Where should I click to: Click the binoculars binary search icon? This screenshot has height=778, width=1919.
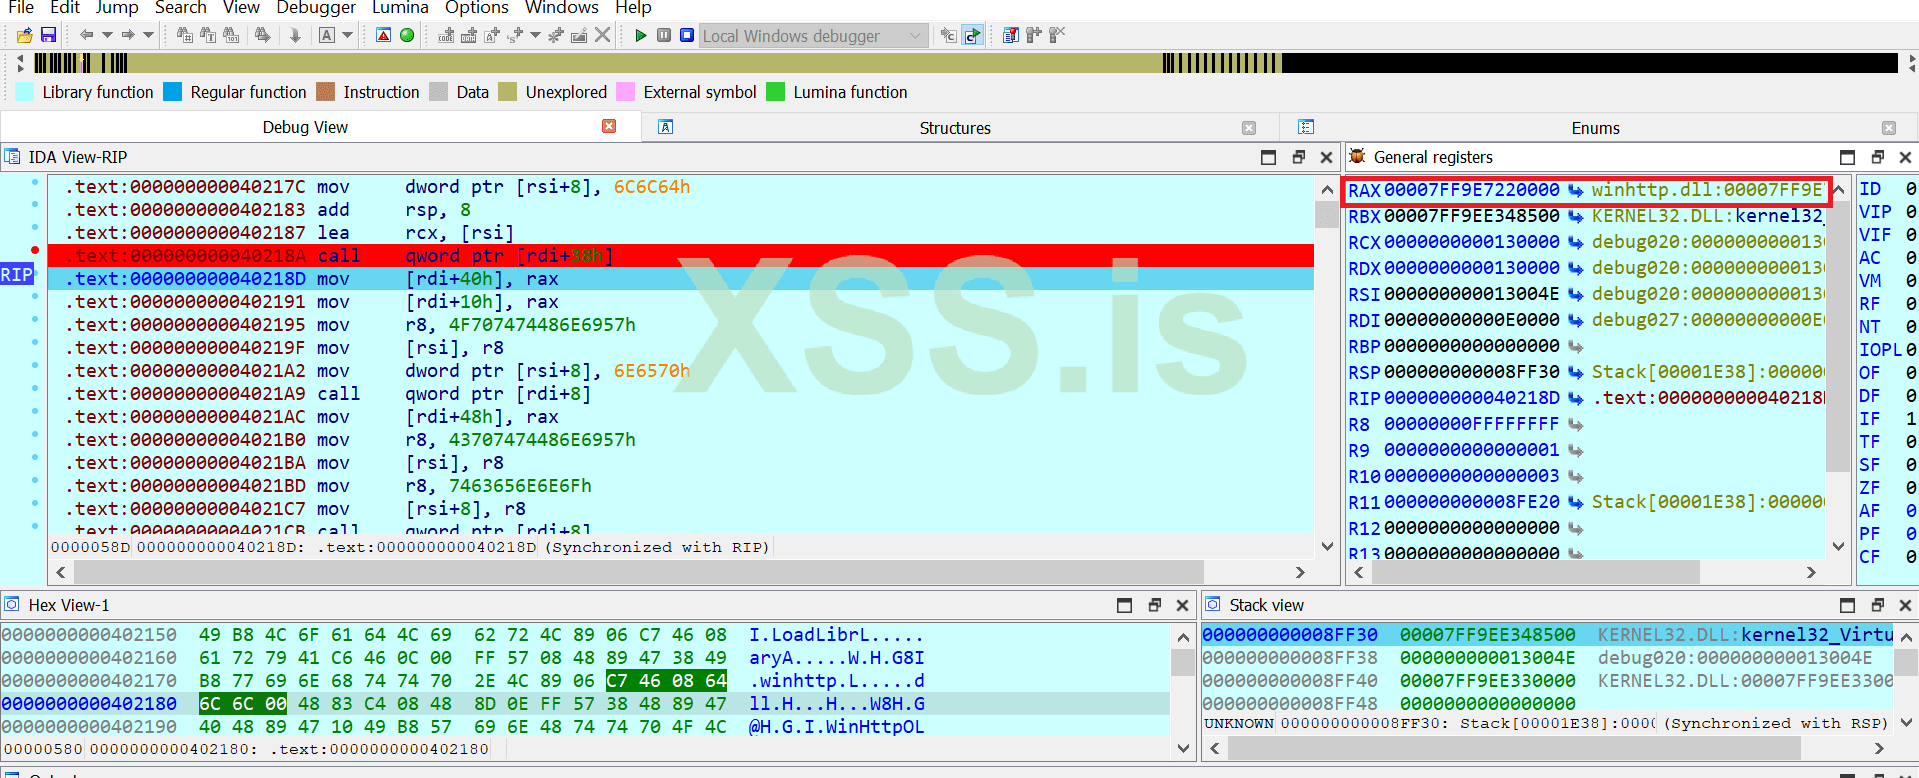(x=231, y=35)
